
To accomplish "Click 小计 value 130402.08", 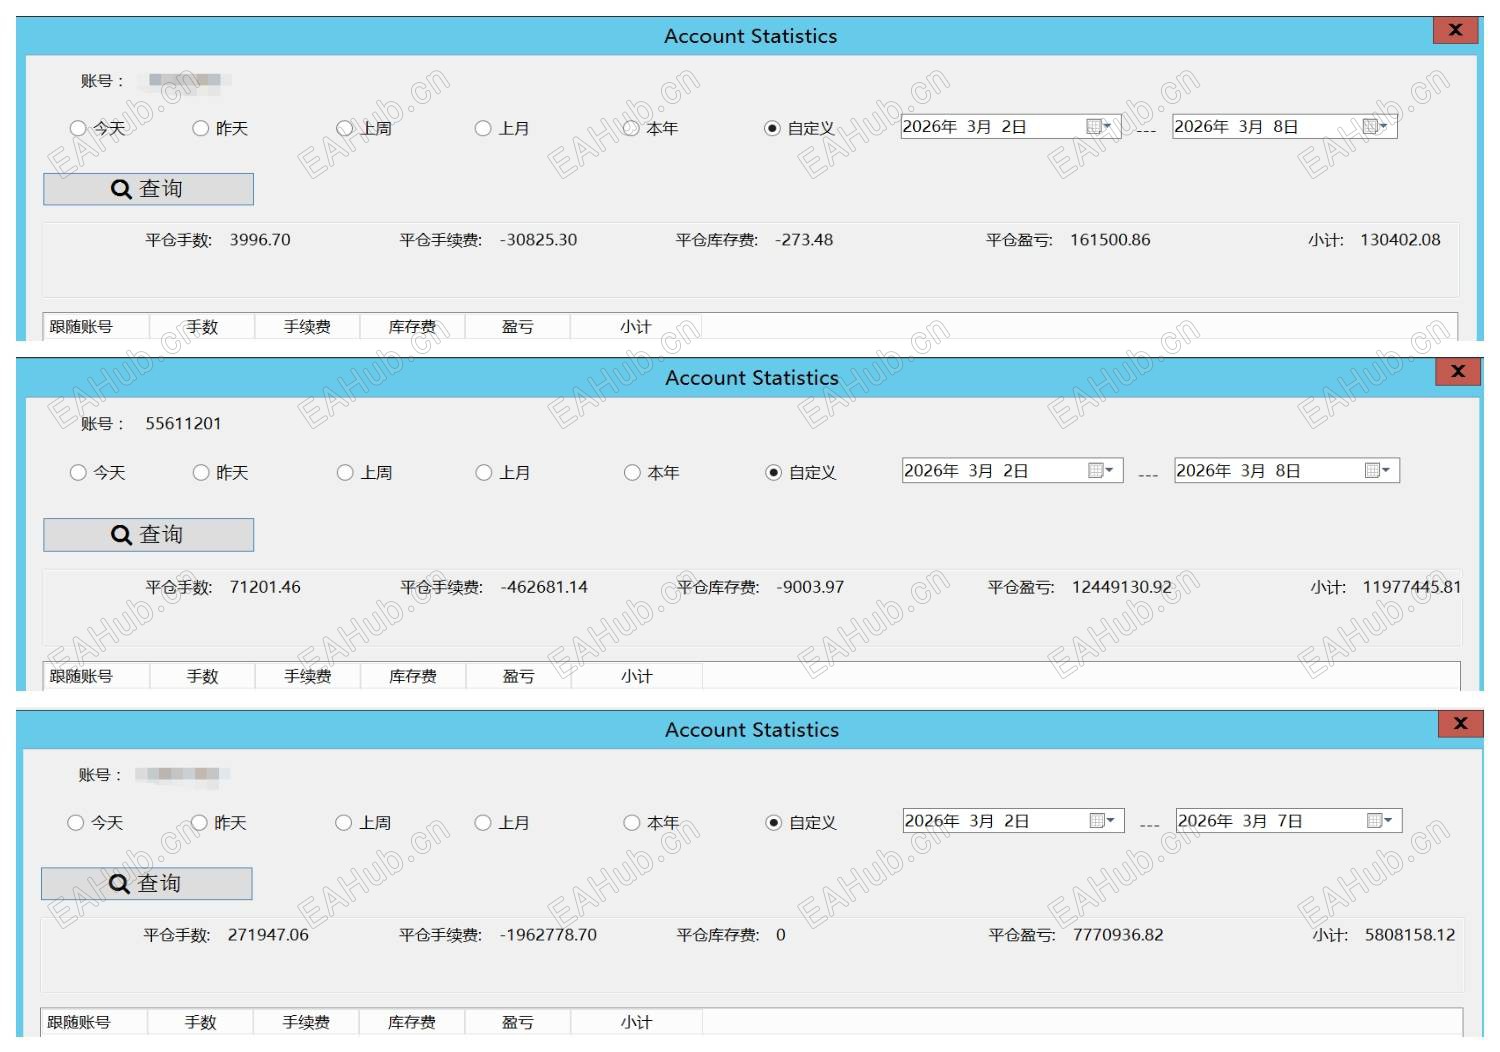I will tap(1400, 240).
